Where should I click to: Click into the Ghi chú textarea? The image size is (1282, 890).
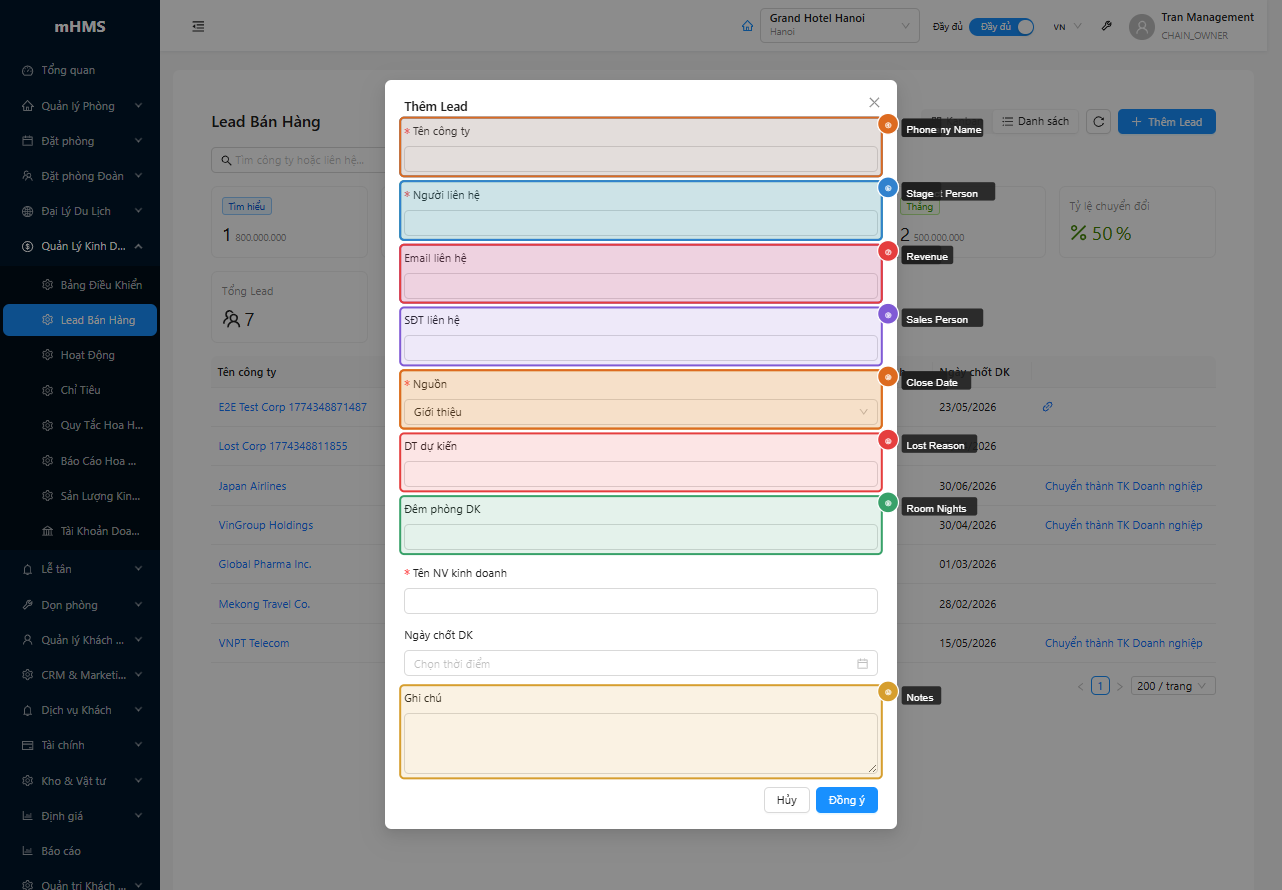click(640, 743)
